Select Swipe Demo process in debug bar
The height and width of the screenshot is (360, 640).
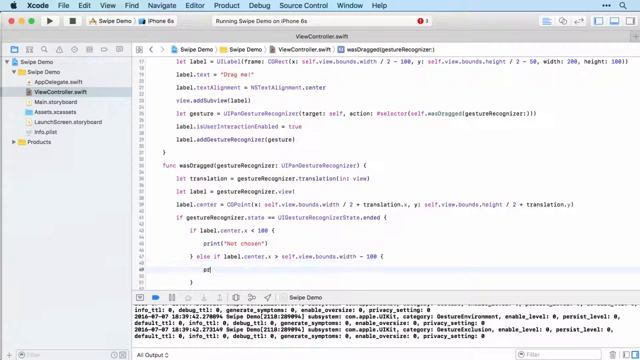[301, 298]
